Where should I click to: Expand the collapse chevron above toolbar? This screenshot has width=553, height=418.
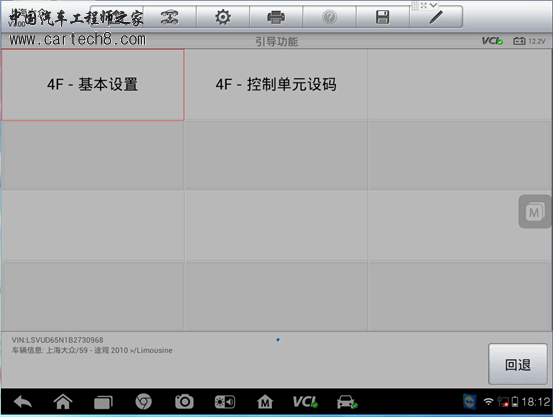(x=433, y=5)
